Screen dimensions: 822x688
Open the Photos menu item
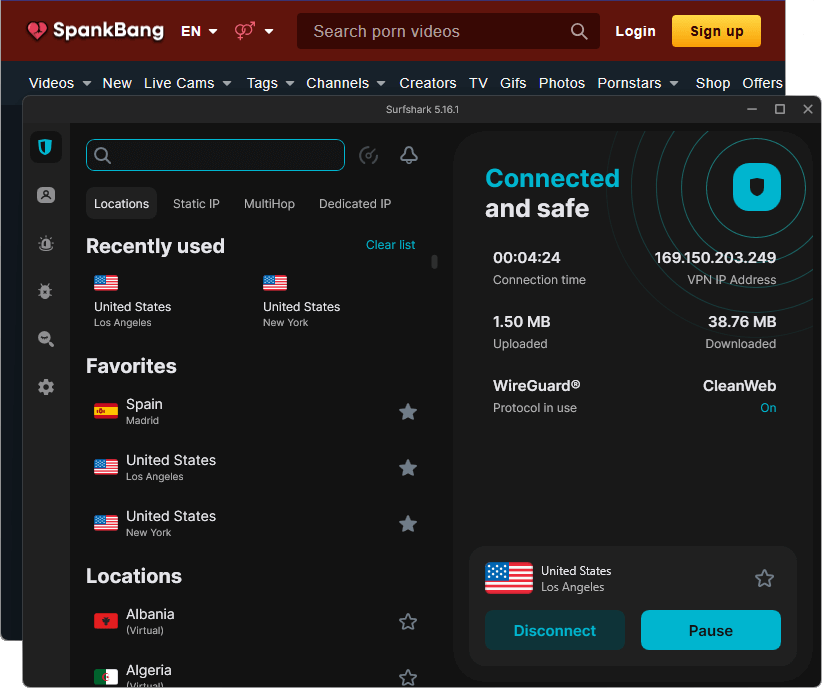[x=562, y=83]
